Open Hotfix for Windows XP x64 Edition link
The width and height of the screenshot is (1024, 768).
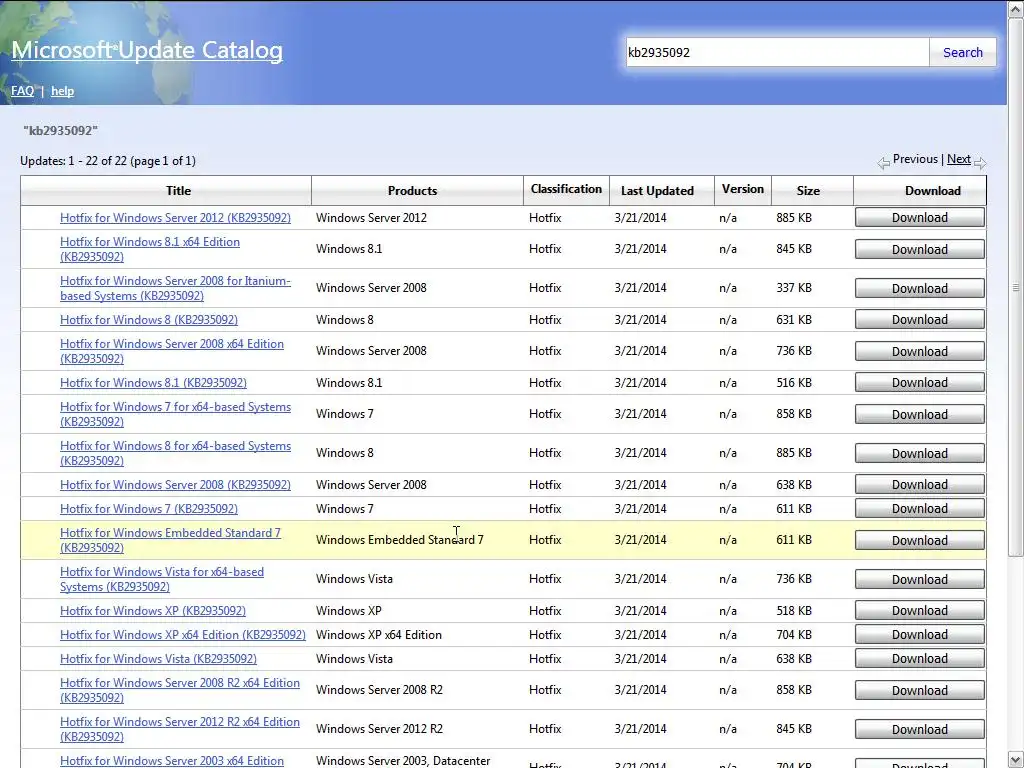point(183,635)
